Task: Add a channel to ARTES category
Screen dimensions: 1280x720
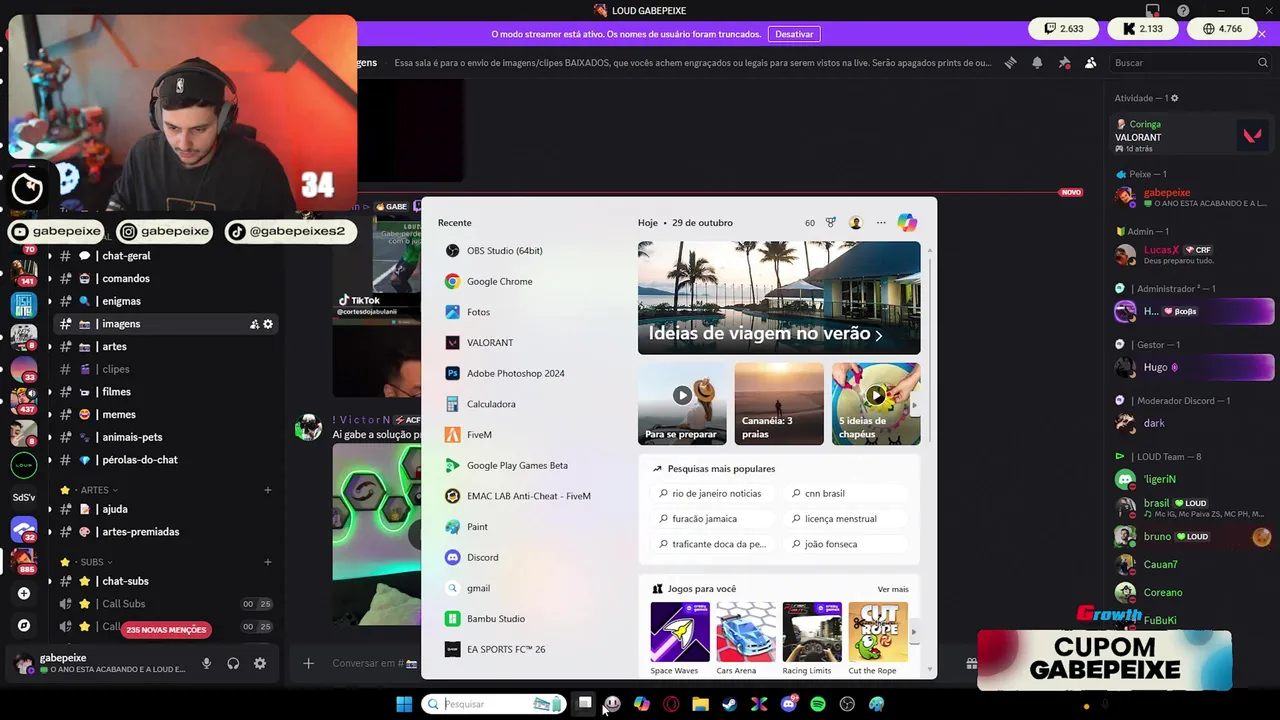Action: [x=268, y=490]
